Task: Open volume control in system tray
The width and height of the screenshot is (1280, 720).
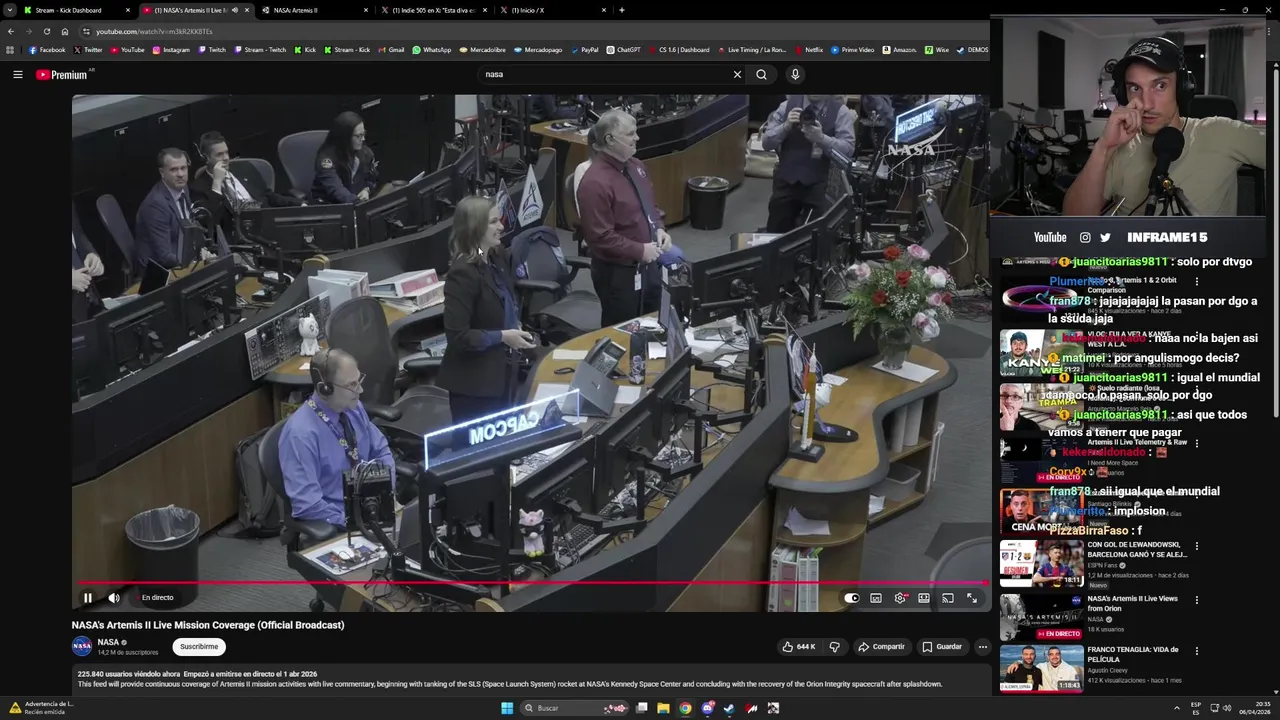Action: click(1228, 708)
